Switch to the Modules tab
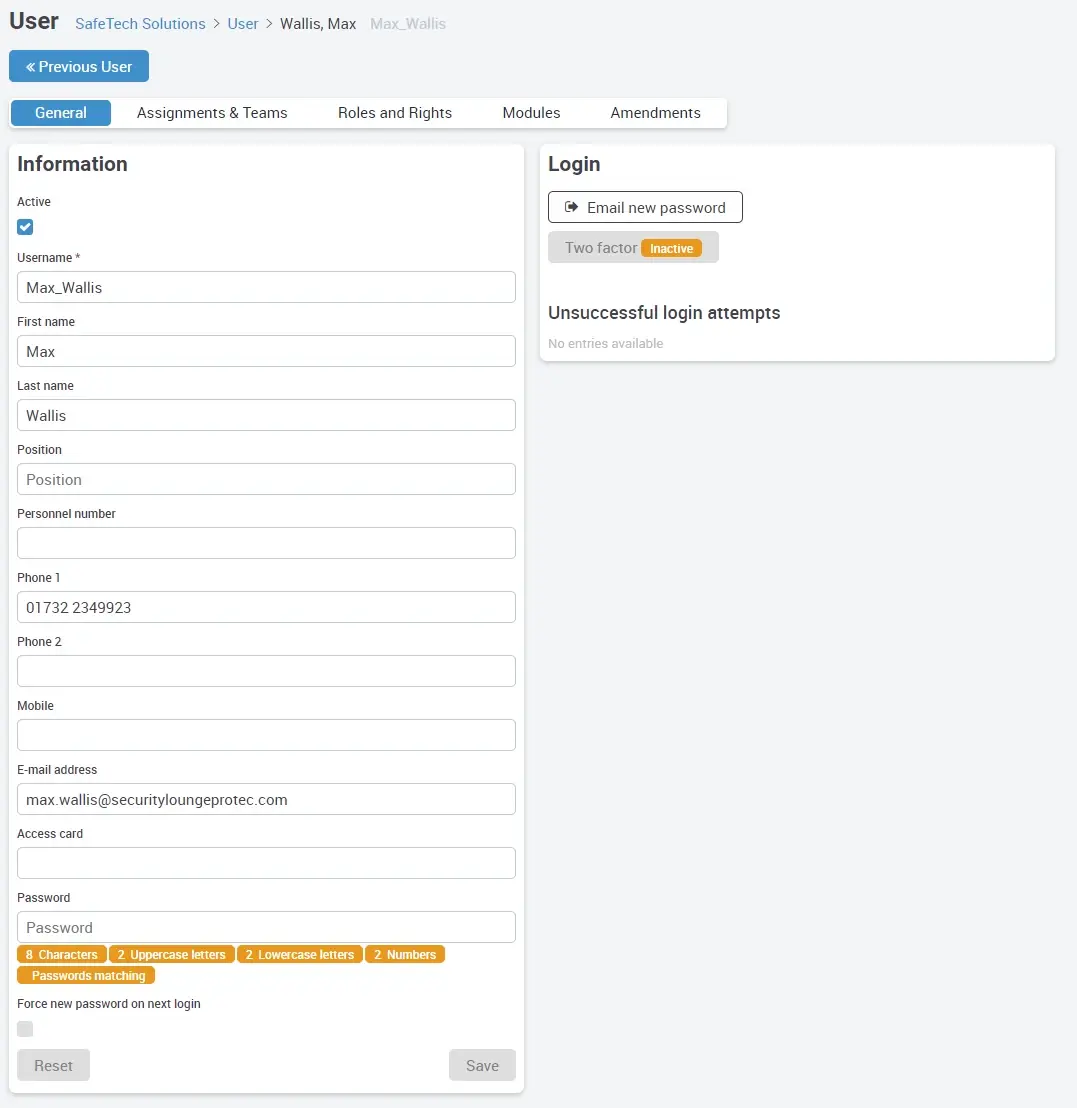This screenshot has width=1077, height=1108. (531, 112)
